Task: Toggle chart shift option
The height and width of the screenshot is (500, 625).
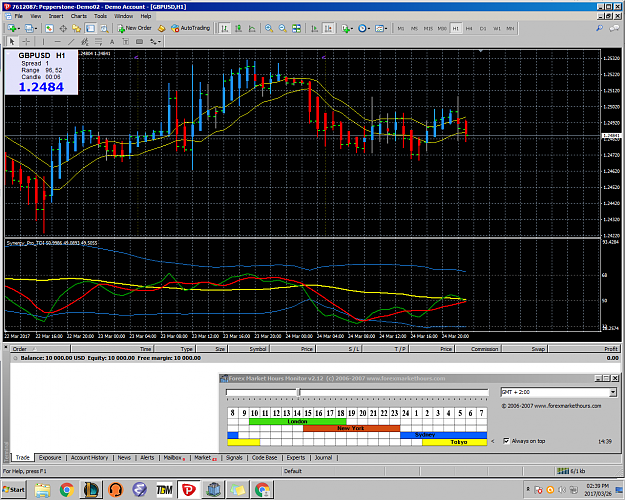Action: coord(328,28)
